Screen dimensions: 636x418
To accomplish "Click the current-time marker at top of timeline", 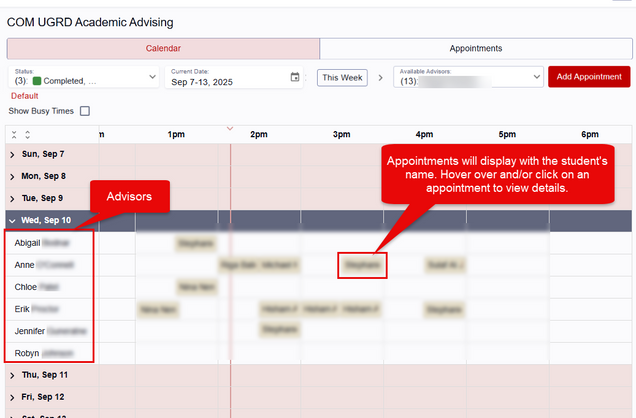I will point(230,129).
